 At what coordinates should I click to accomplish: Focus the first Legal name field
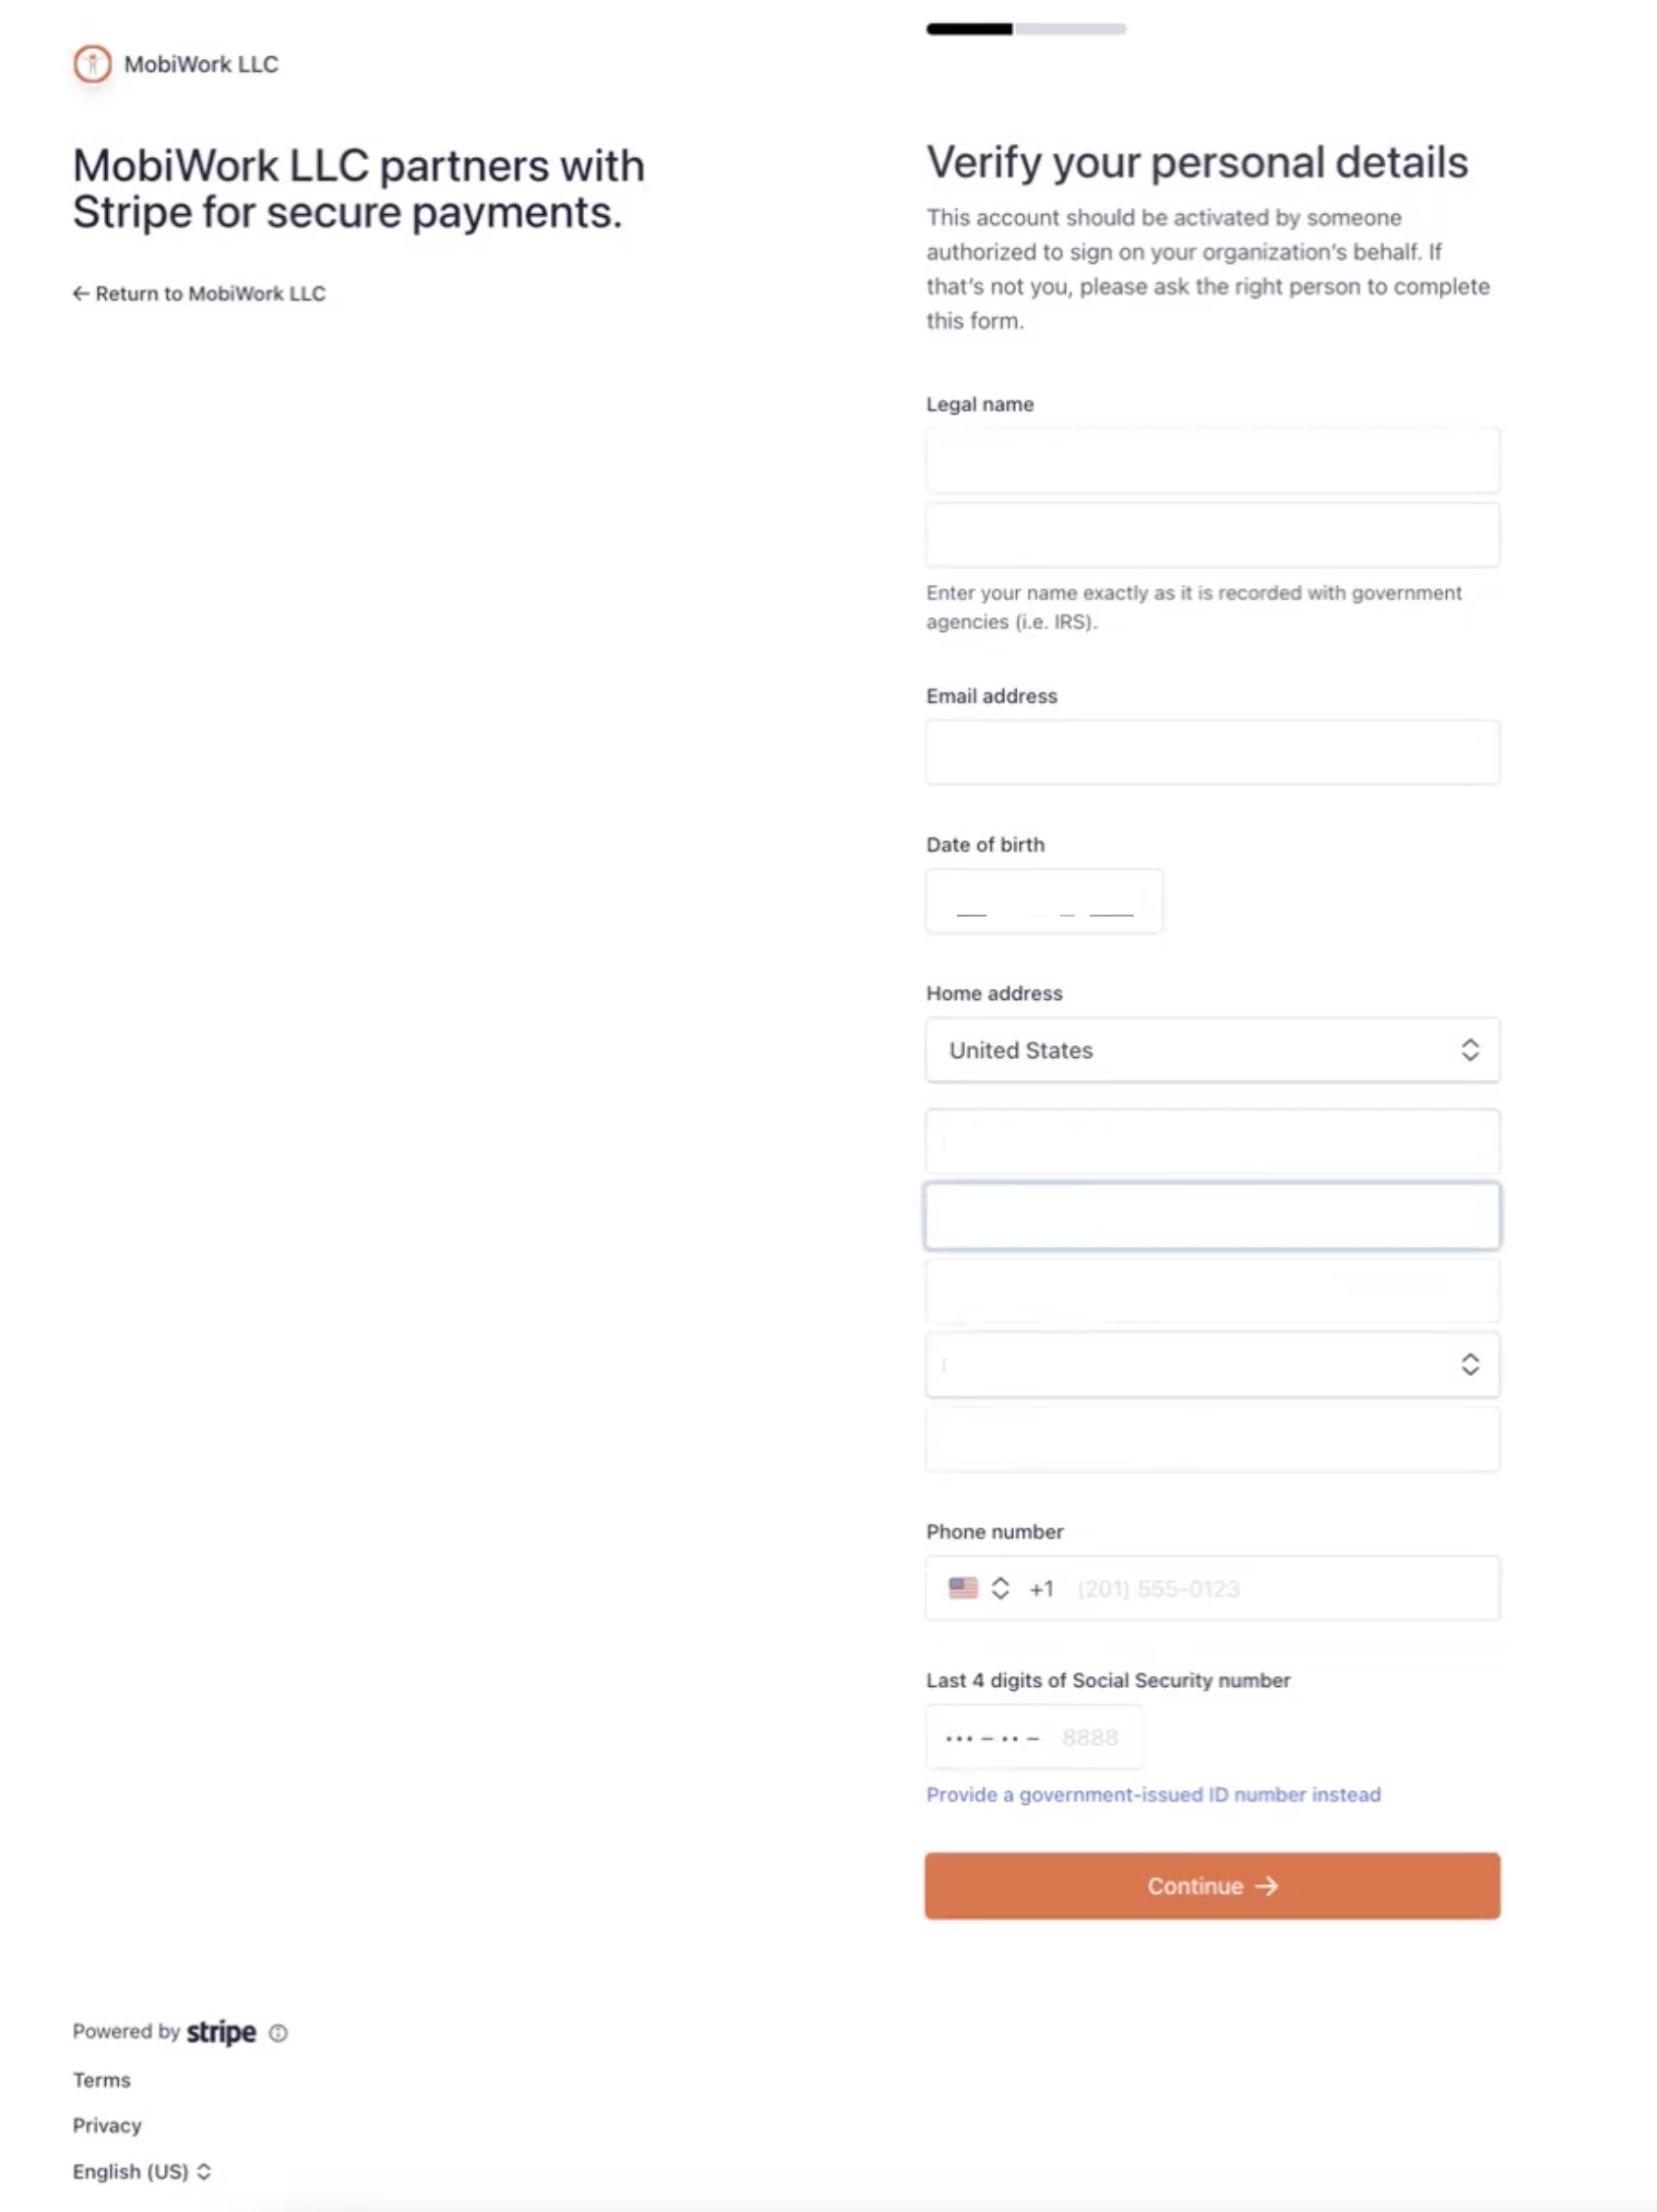click(x=1211, y=460)
